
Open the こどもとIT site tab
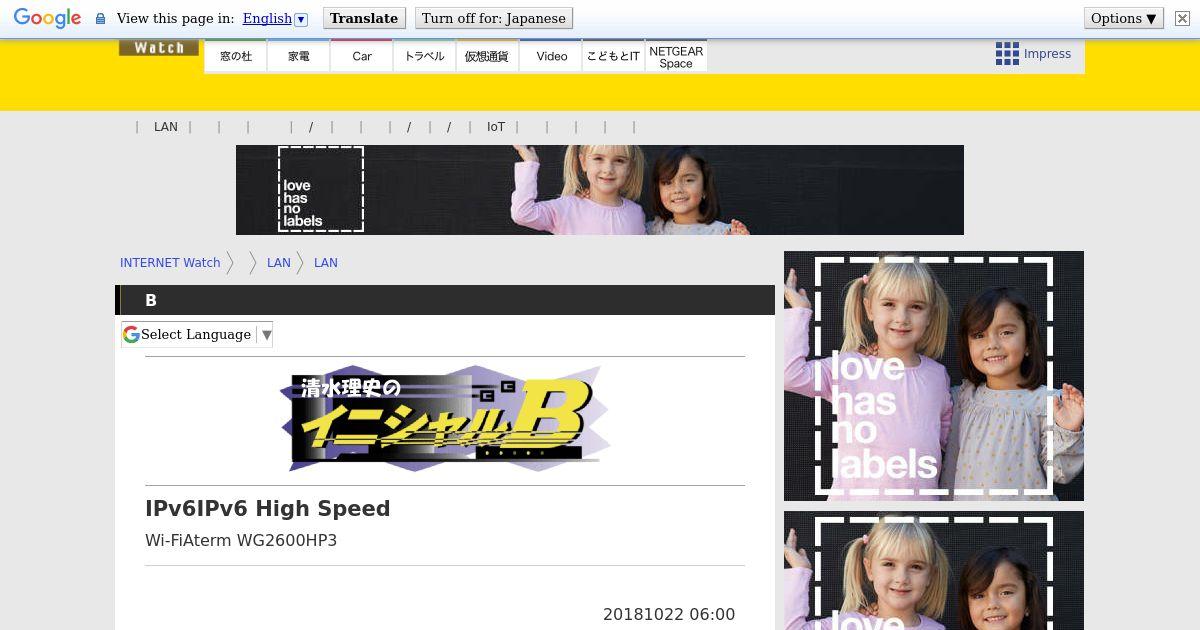[613, 56]
